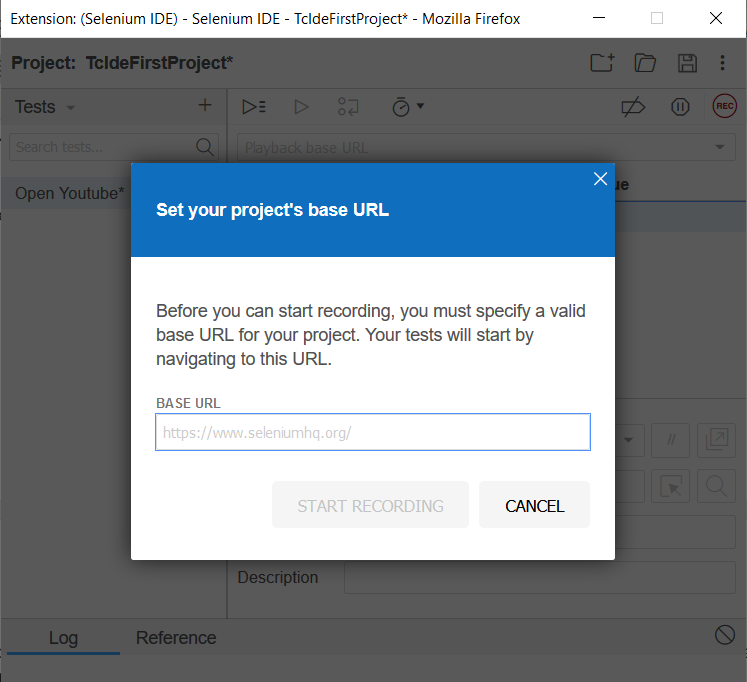The height and width of the screenshot is (682, 747).
Task: Clear the log with circle-slash icon
Action: point(725,635)
